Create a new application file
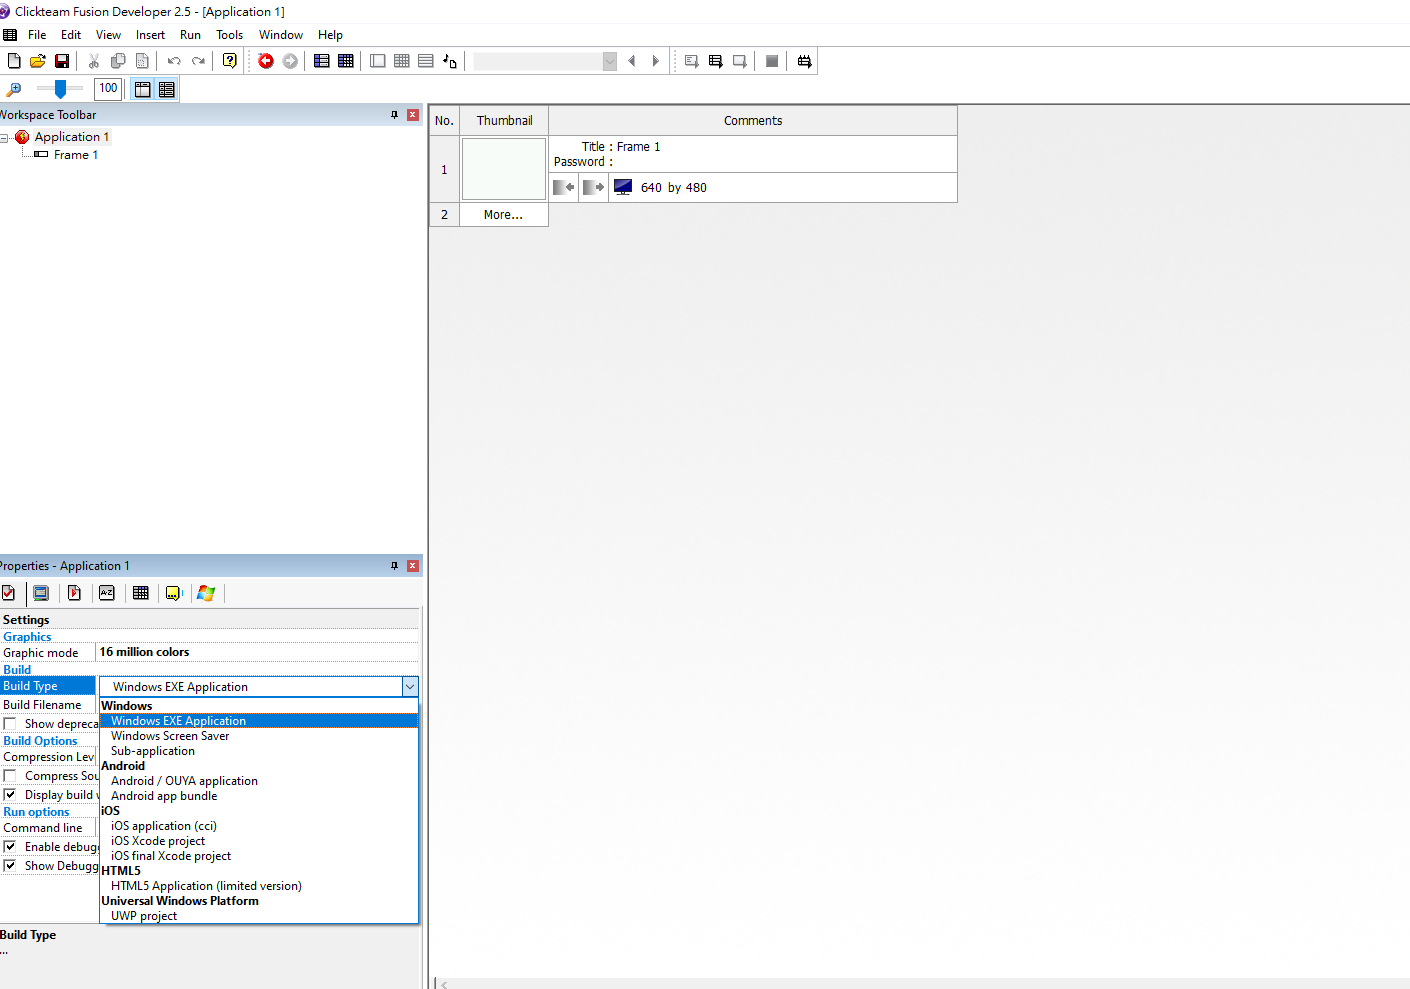Image resolution: width=1410 pixels, height=989 pixels. [x=14, y=61]
